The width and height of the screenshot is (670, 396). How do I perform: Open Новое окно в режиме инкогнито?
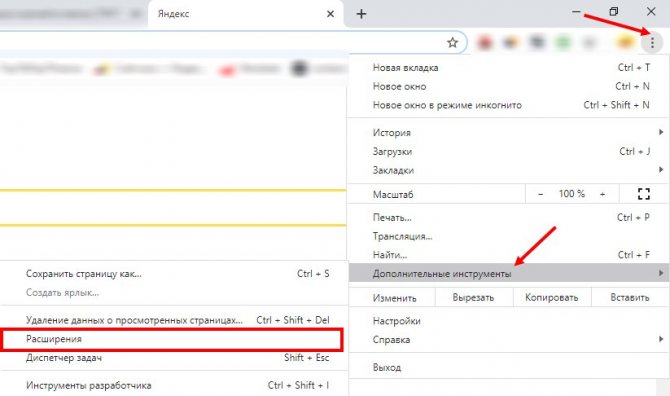[x=508, y=105]
